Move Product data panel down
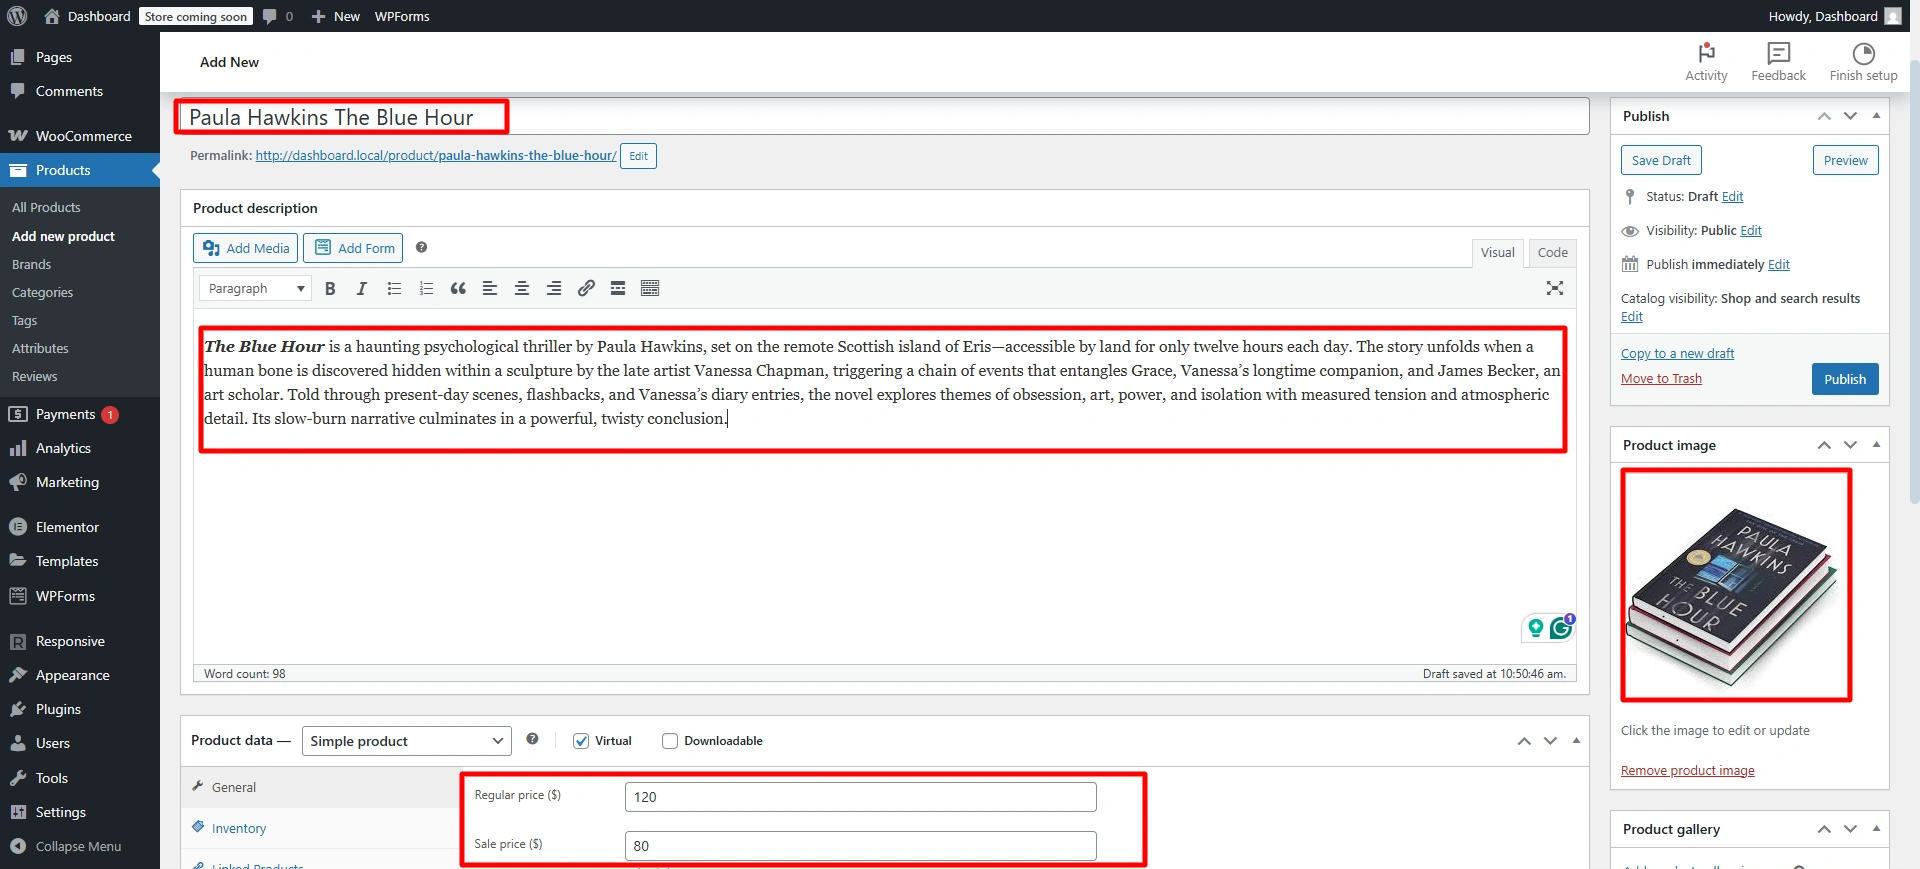This screenshot has width=1920, height=869. click(x=1550, y=741)
